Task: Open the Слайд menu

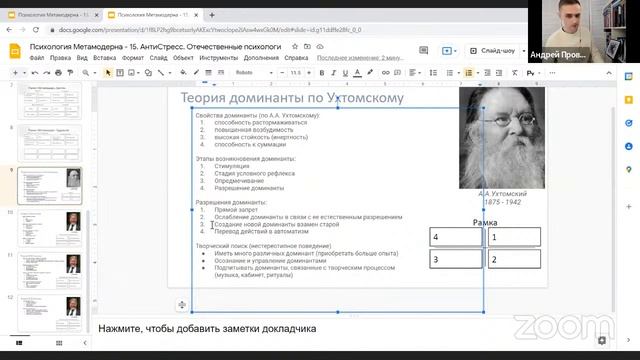Action: (x=158, y=58)
